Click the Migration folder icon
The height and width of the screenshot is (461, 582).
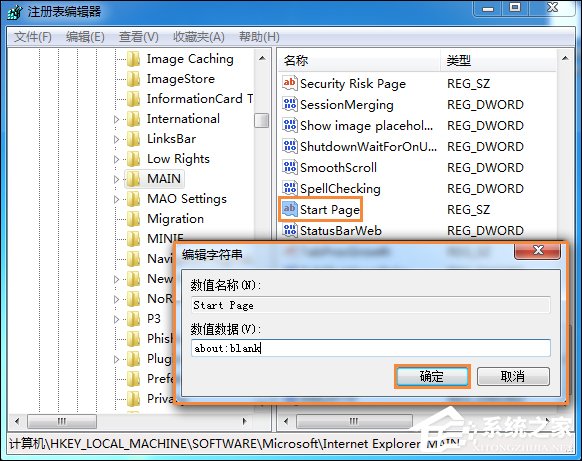point(133,219)
